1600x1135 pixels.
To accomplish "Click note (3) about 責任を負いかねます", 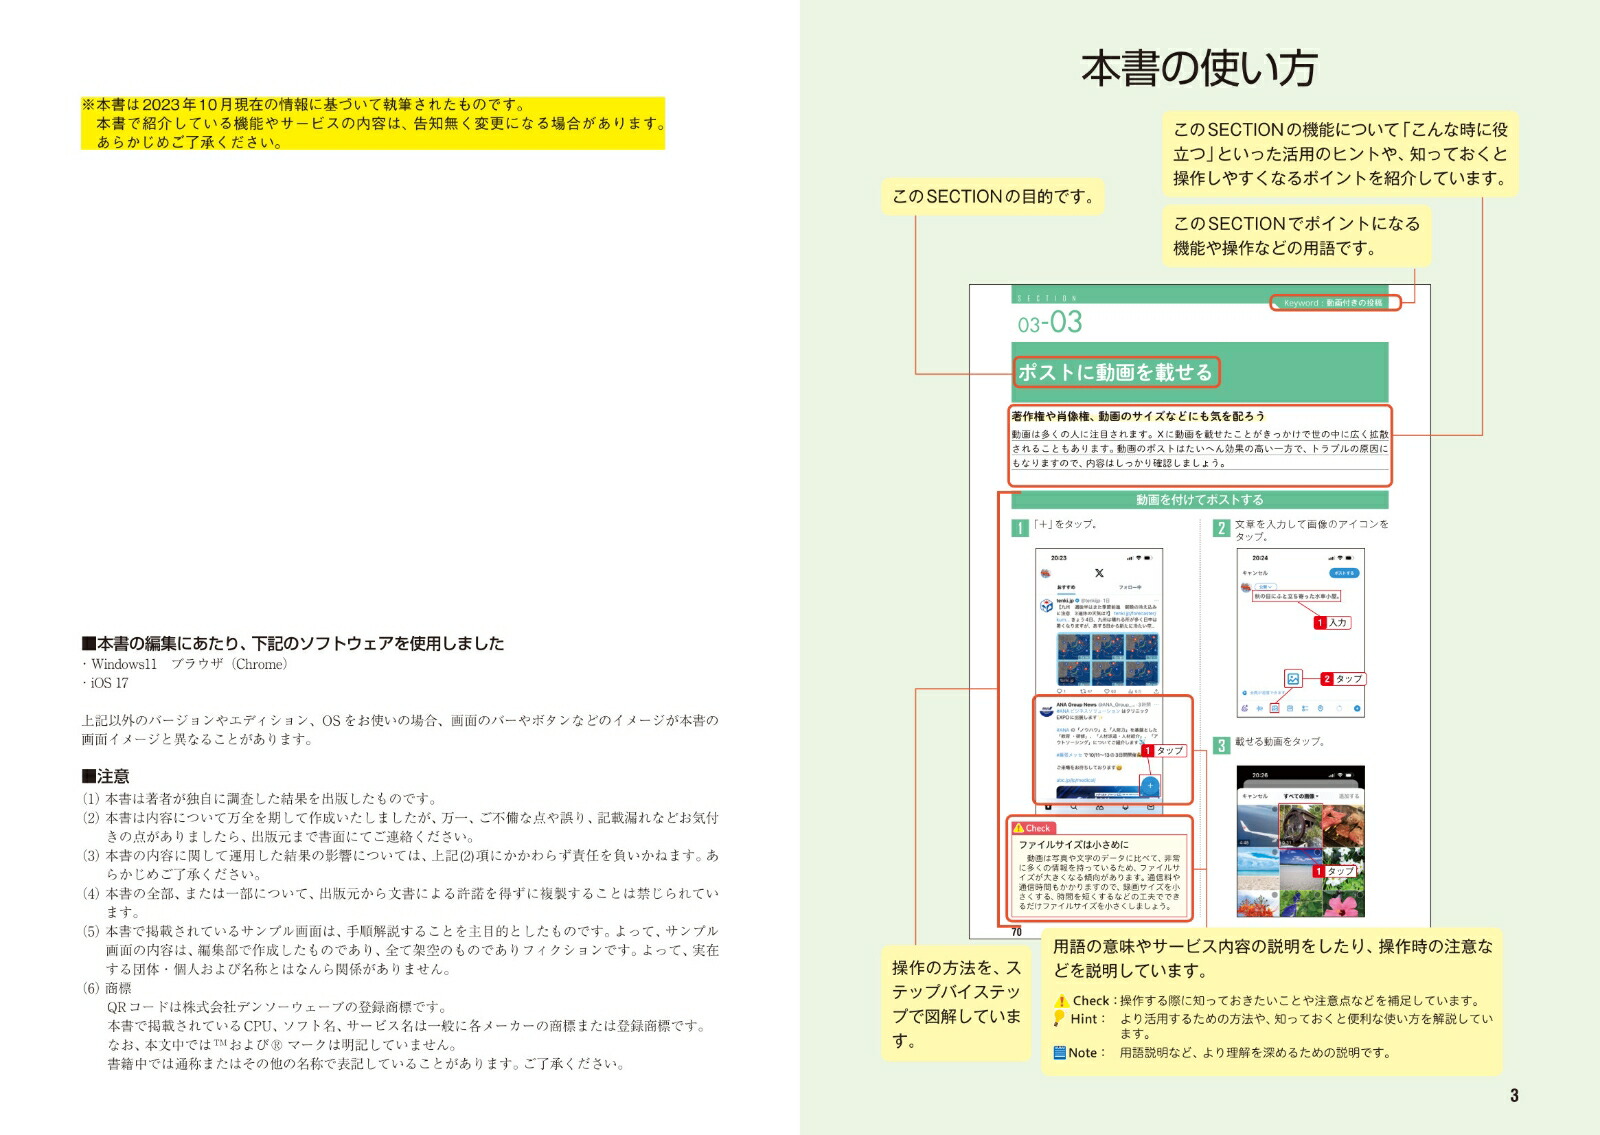I will point(400,865).
